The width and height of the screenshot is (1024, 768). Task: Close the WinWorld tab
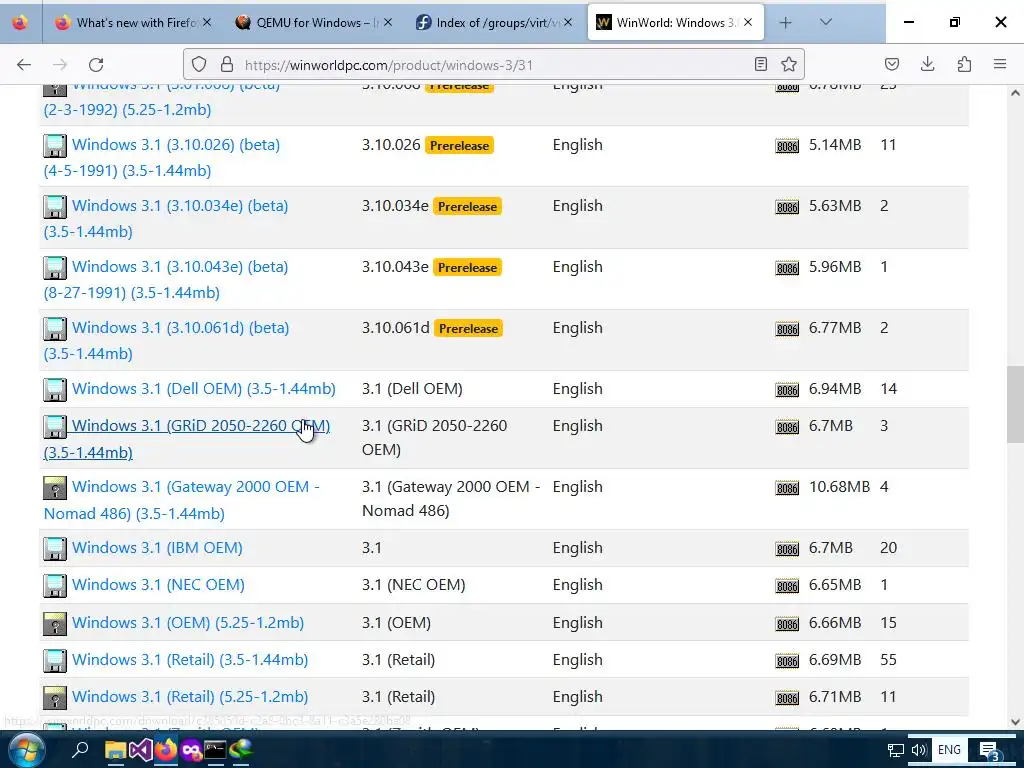[x=748, y=22]
